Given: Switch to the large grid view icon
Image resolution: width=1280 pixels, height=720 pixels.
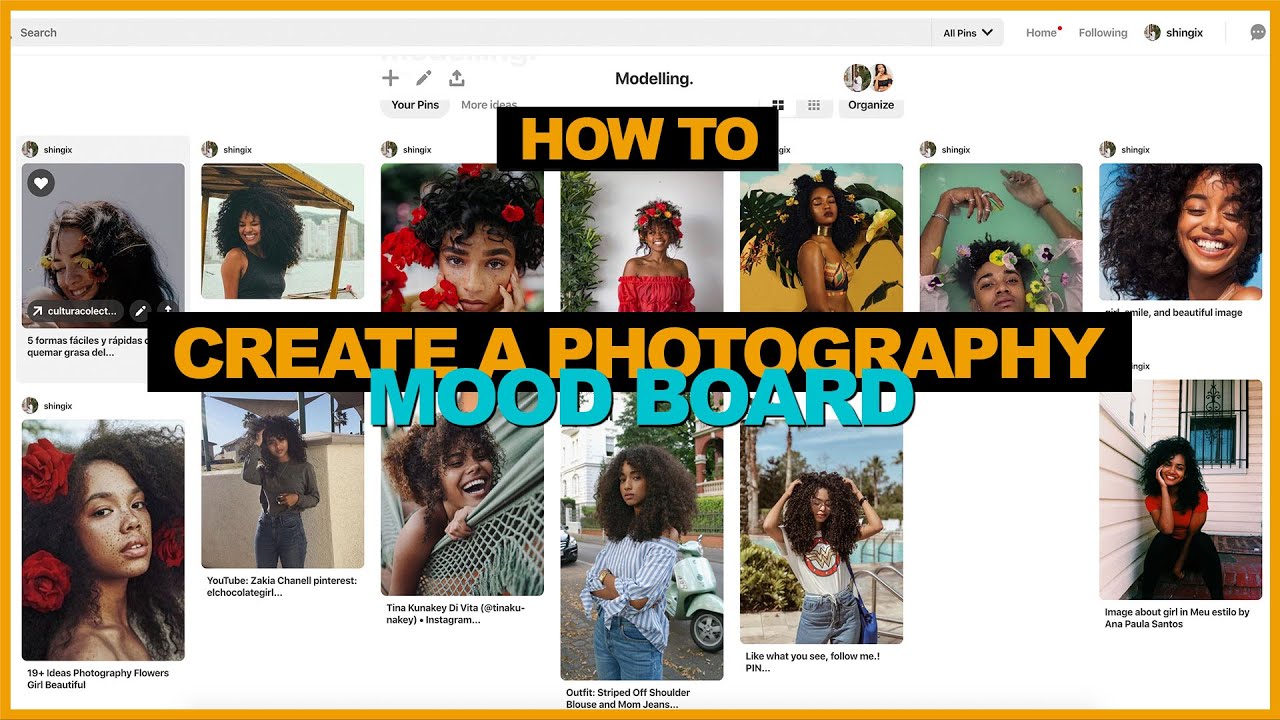Looking at the screenshot, I should click(778, 105).
